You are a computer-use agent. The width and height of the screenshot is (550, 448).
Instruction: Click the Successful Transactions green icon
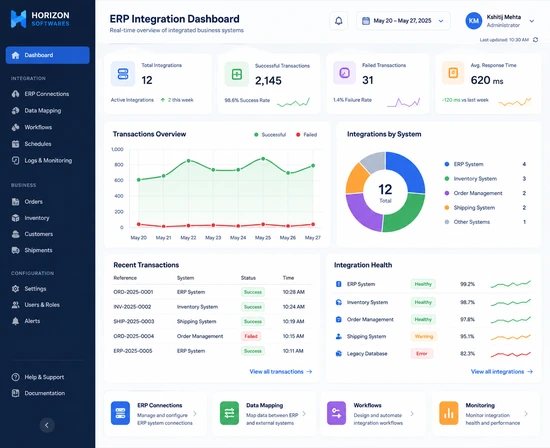237,74
